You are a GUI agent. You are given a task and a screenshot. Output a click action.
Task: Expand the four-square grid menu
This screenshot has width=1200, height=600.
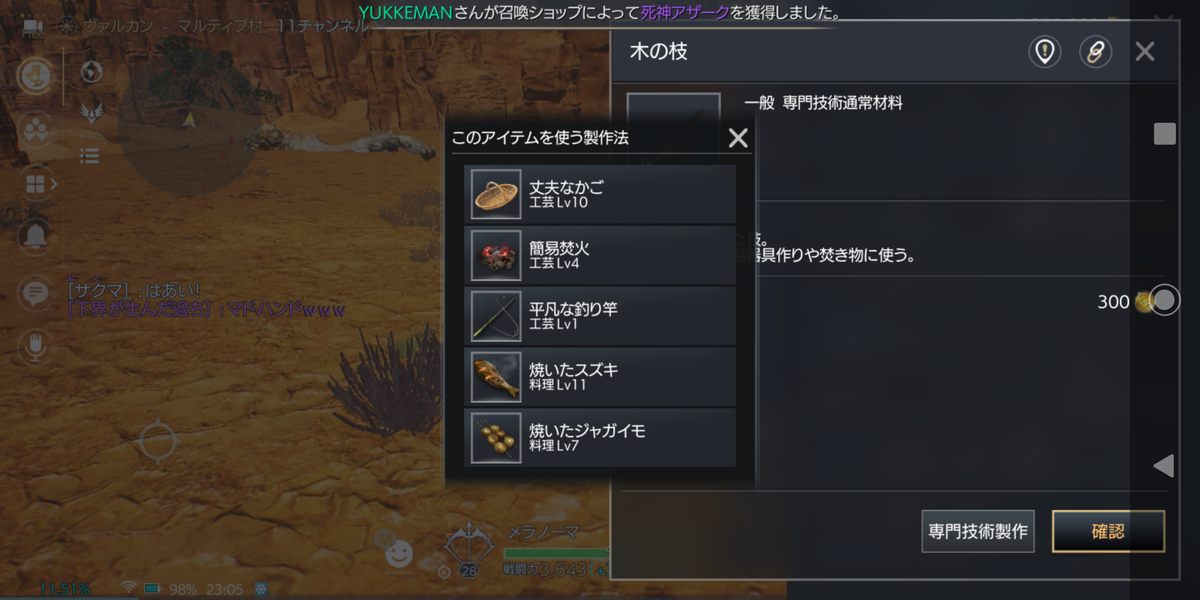point(35,184)
